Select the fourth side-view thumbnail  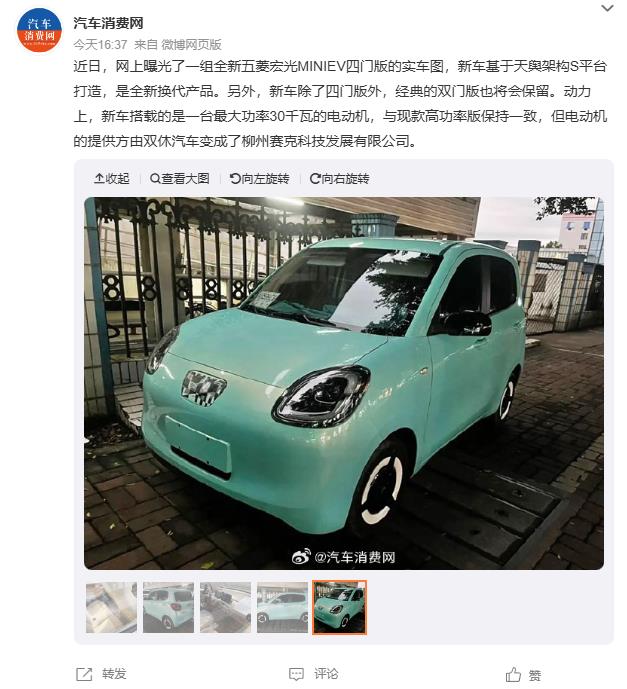coord(283,607)
